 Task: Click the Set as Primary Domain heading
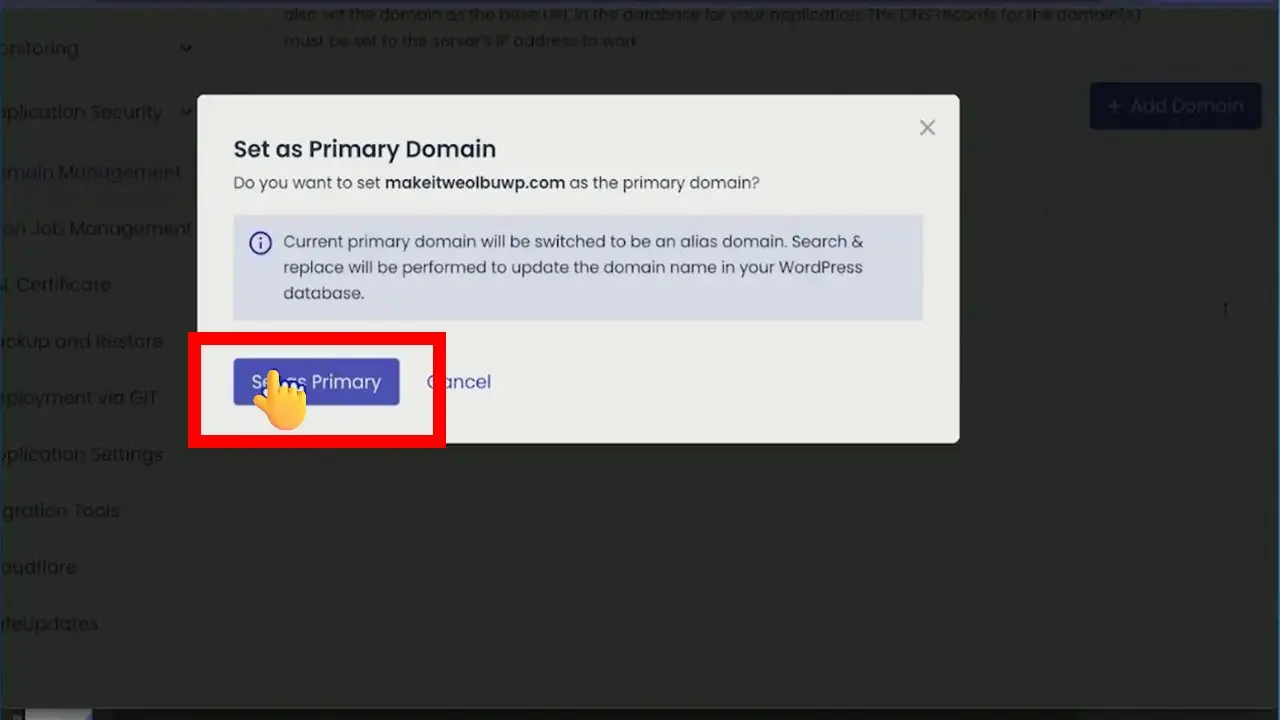365,149
